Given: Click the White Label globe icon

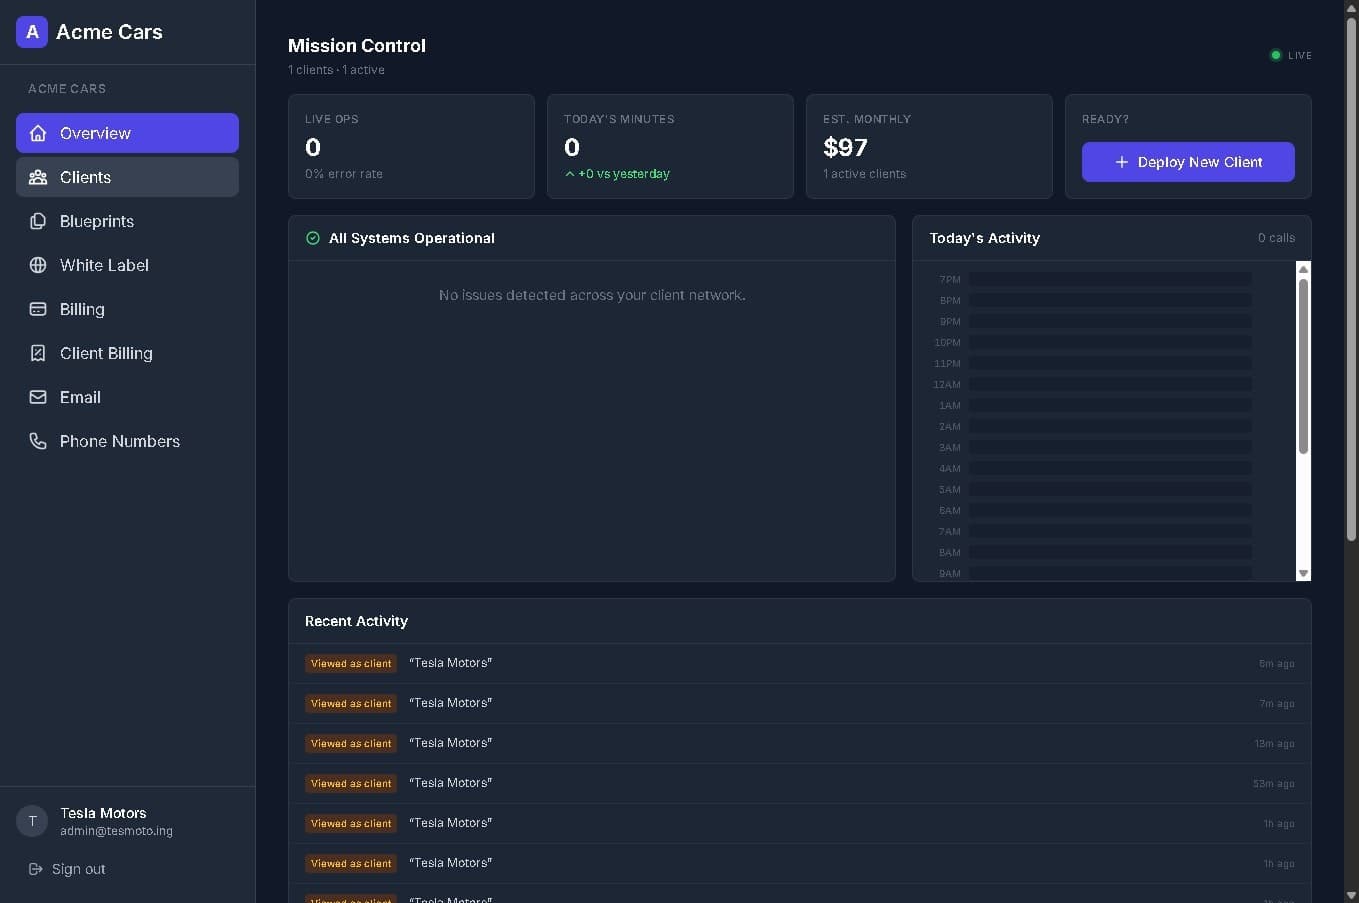Looking at the screenshot, I should click(x=38, y=265).
